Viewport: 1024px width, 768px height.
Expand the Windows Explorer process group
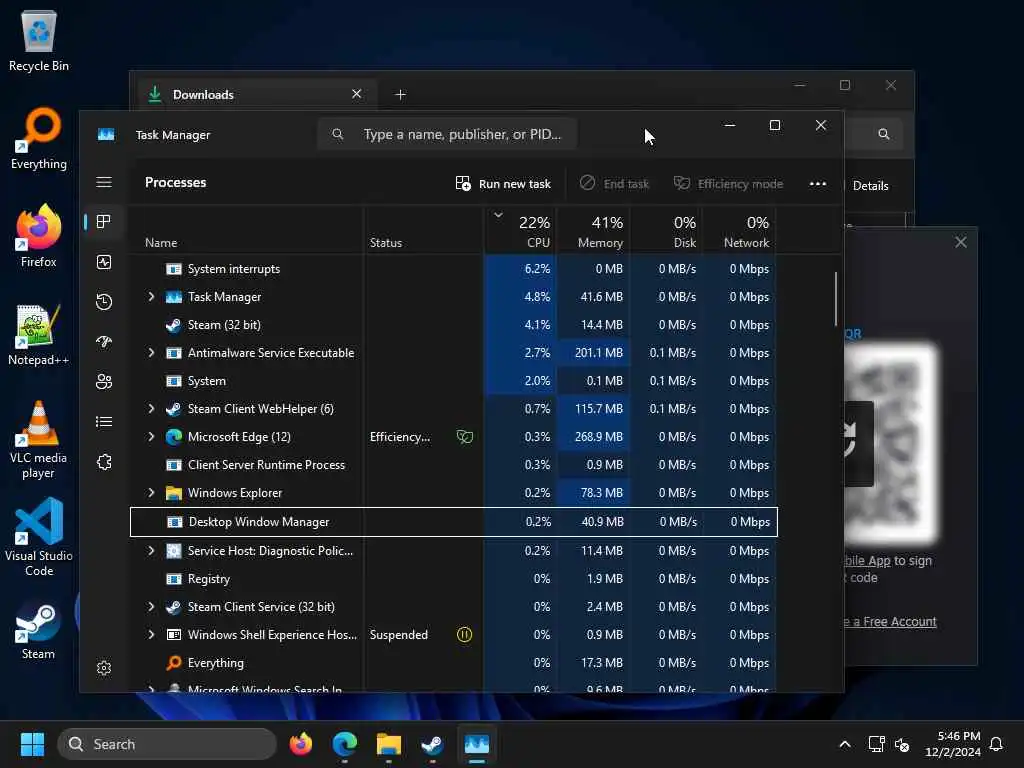click(152, 493)
